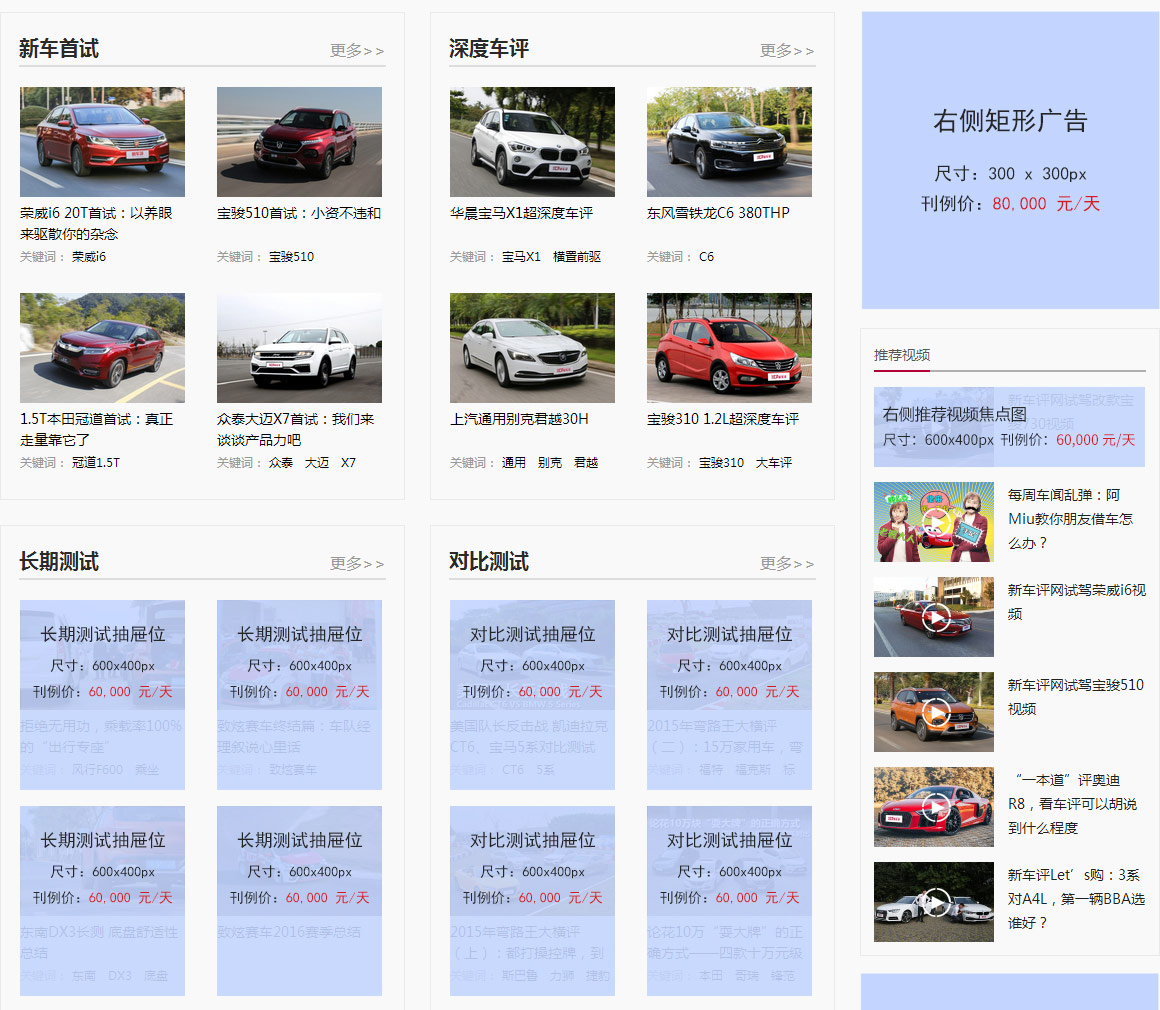
Task: Read article 众泰大迈X7首试
Action: point(295,429)
